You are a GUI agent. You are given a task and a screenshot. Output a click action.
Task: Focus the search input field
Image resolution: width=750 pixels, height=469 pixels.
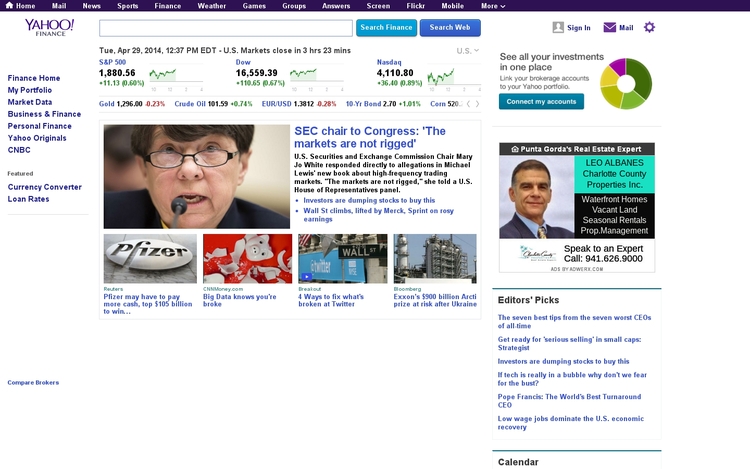(x=226, y=28)
